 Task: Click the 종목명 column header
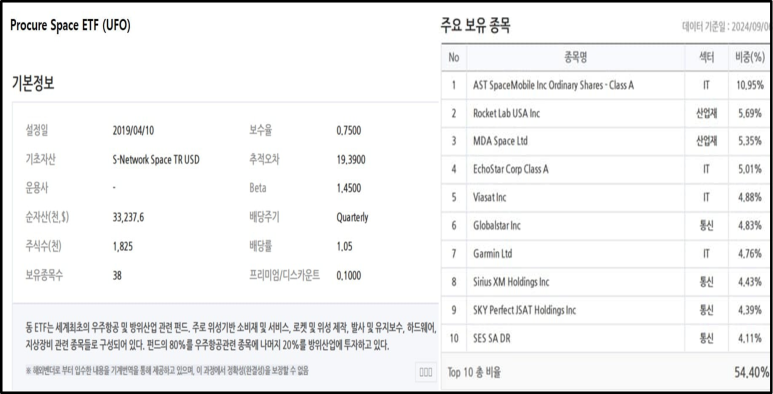pos(575,58)
